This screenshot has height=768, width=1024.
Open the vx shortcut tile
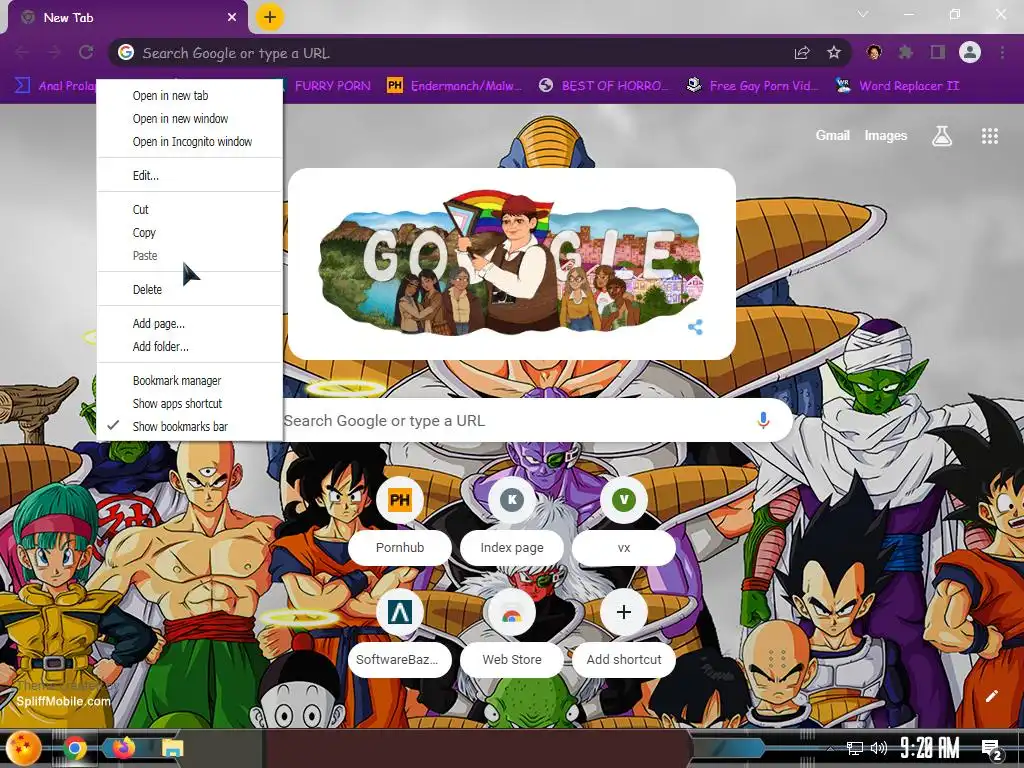624,522
